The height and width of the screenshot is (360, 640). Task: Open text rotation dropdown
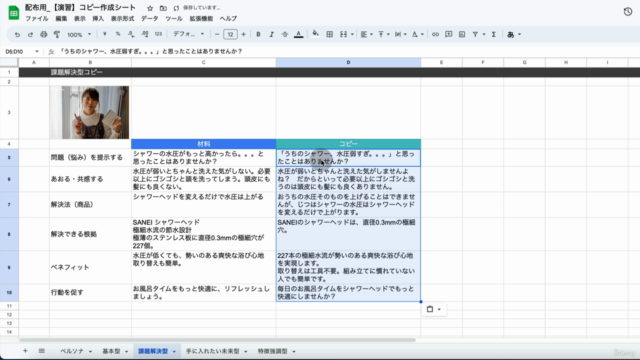coord(417,34)
